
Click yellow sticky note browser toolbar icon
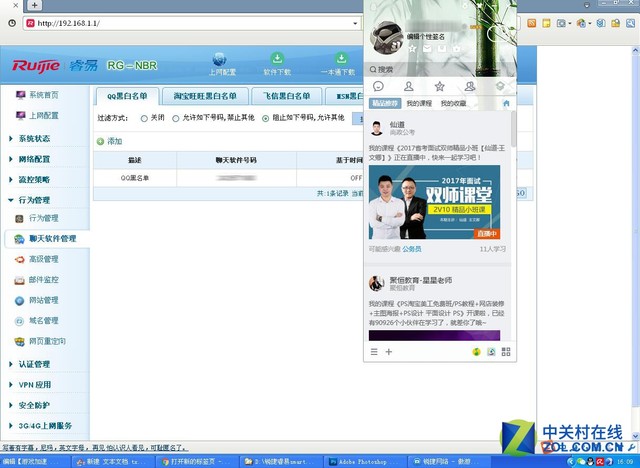[546, 23]
